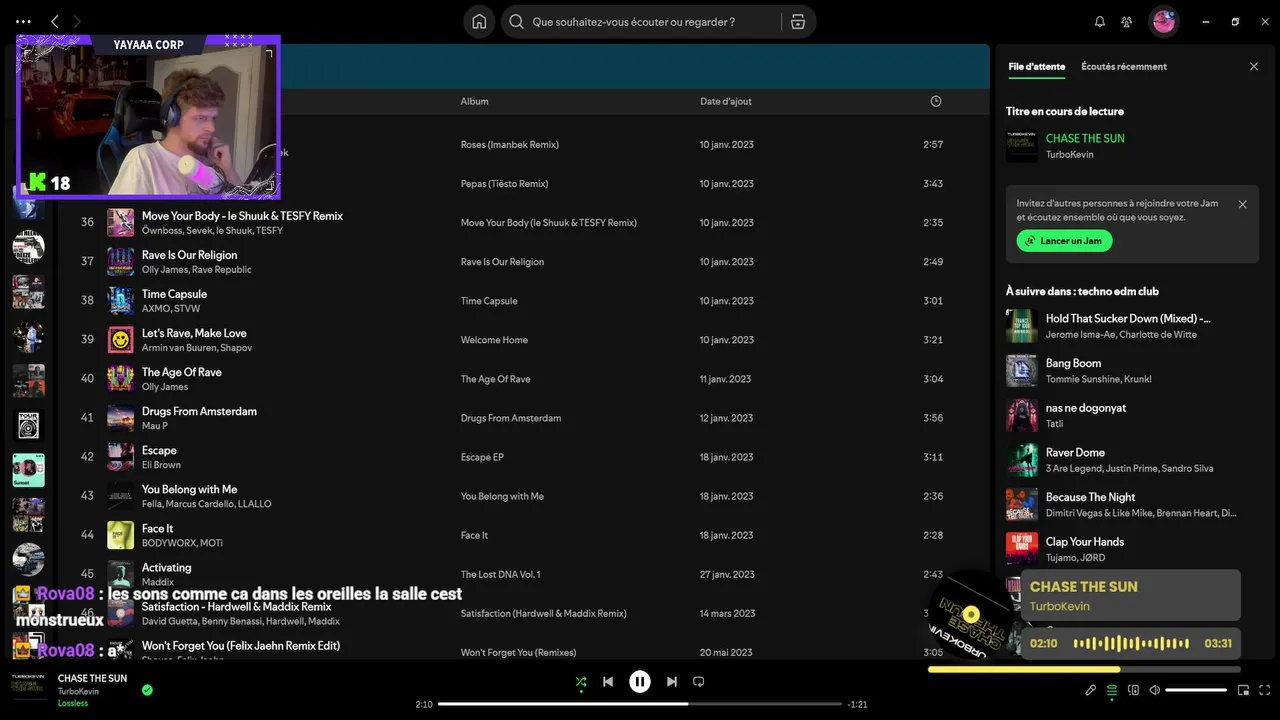Viewport: 1280px width, 720px height.
Task: Open Olly James, Rave Republic artists
Action: tap(197, 270)
